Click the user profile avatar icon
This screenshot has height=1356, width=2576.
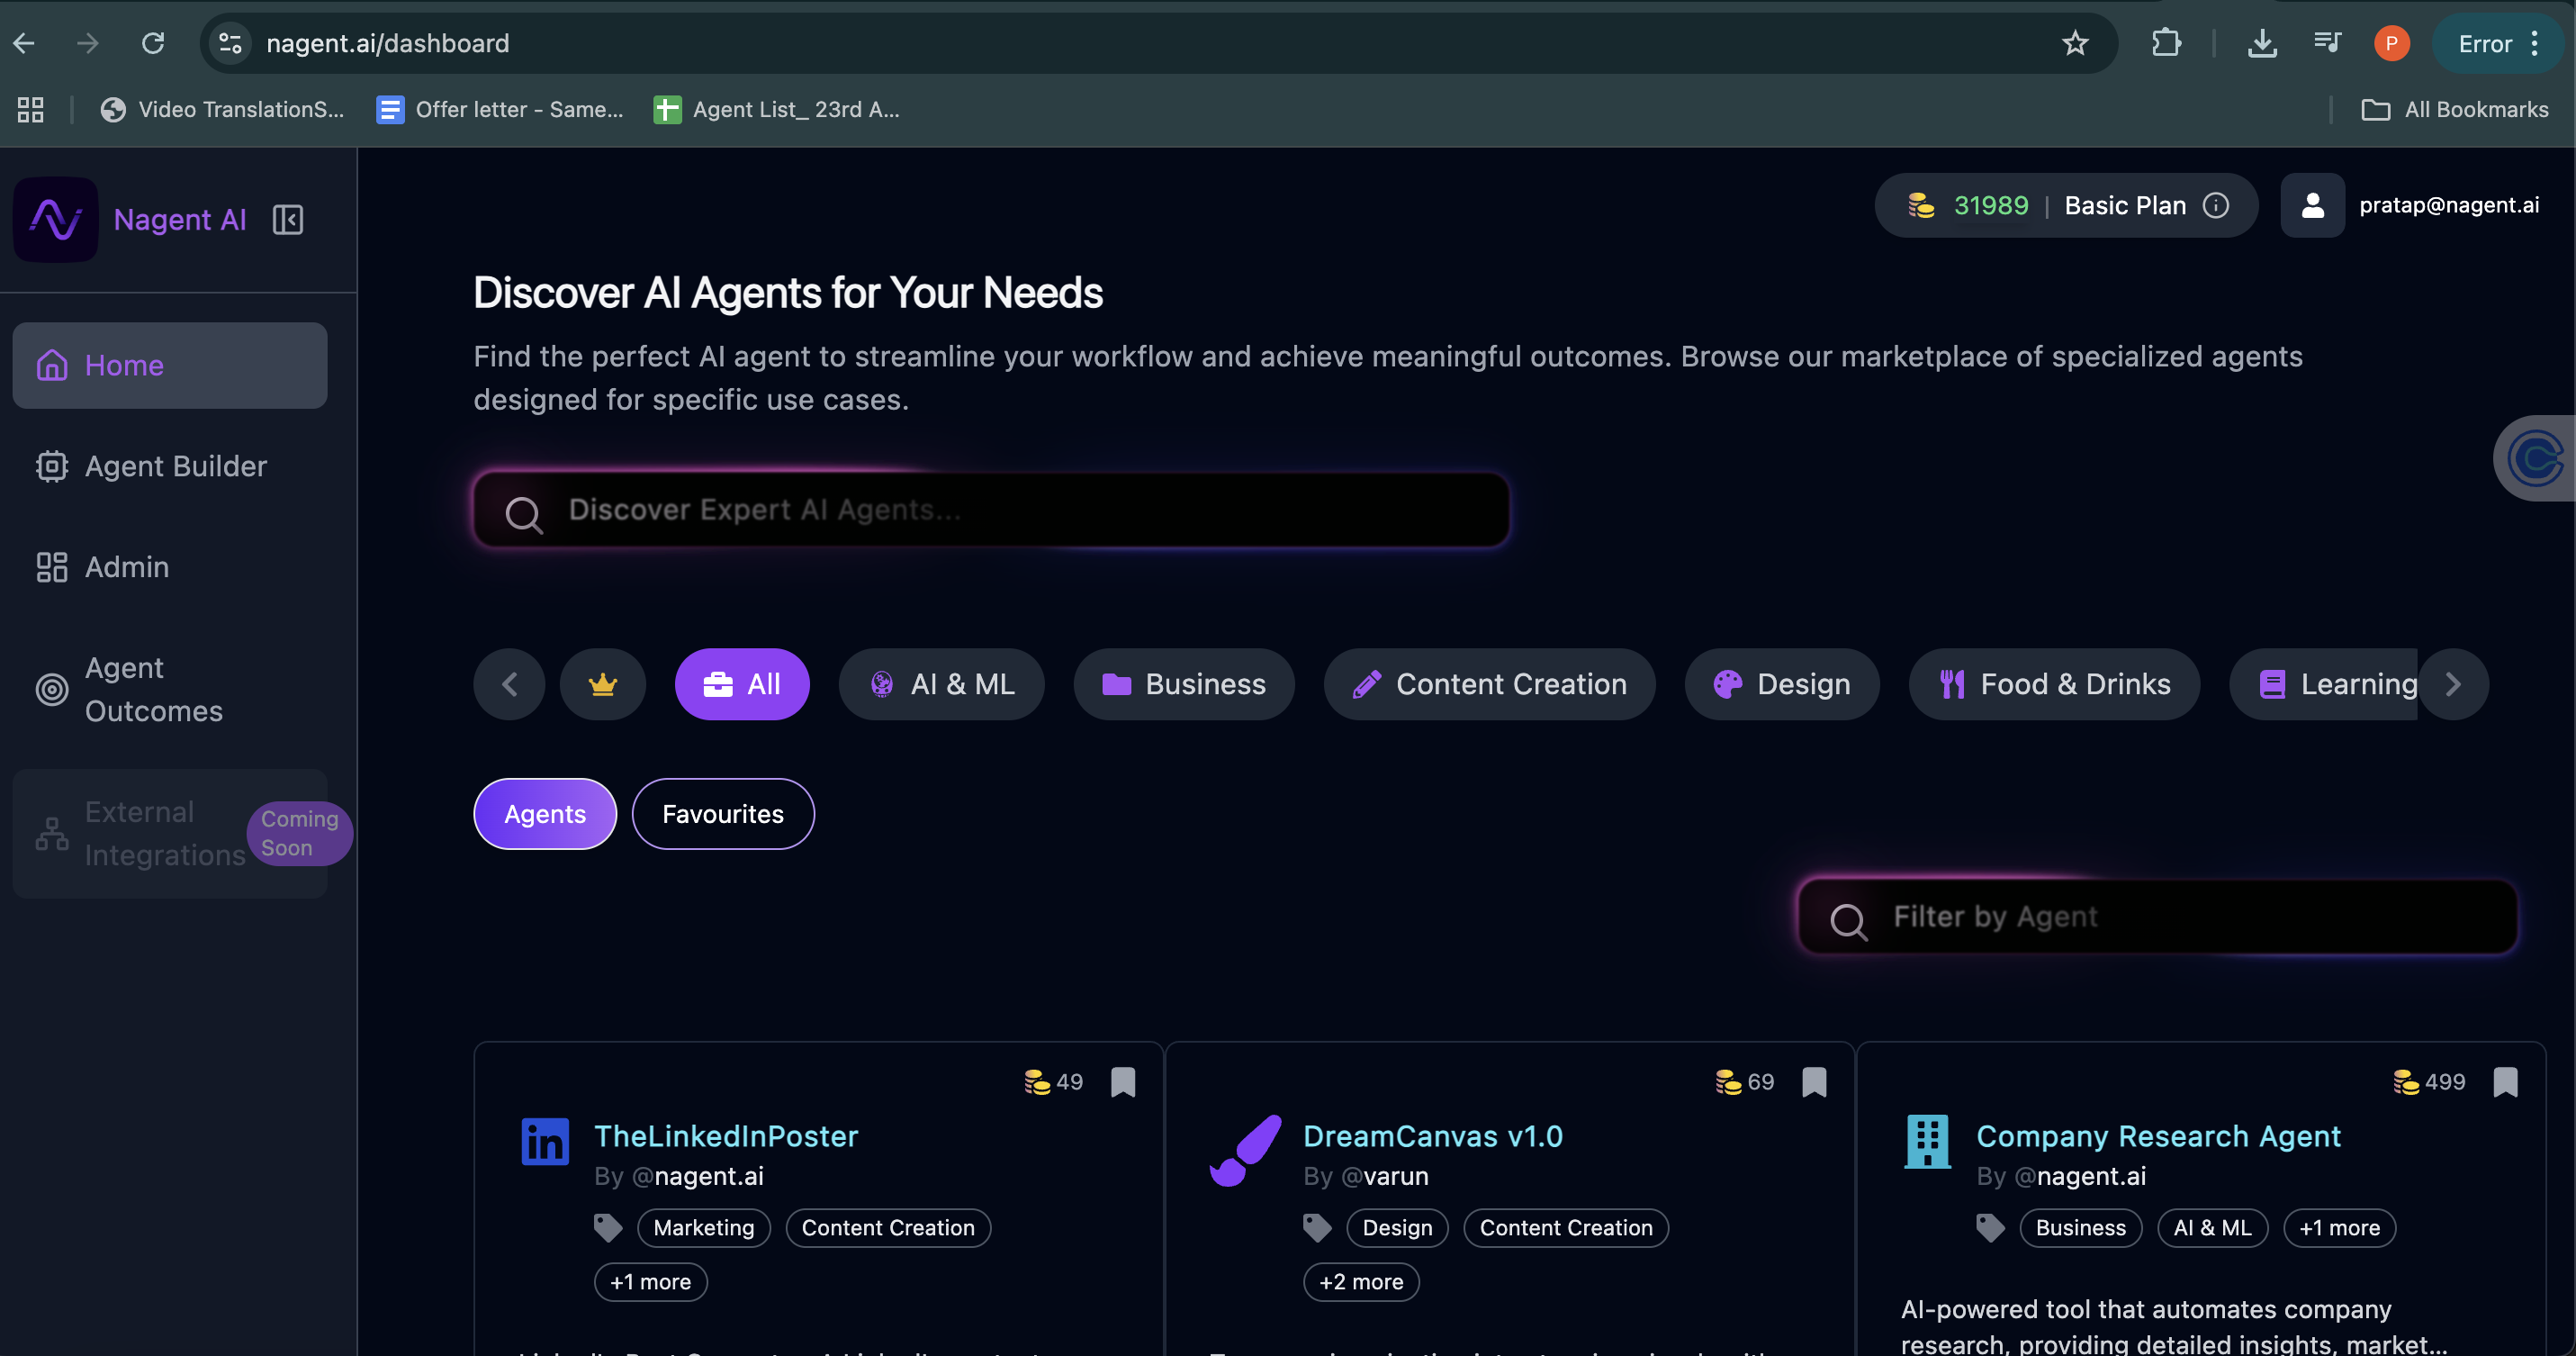click(x=2312, y=205)
